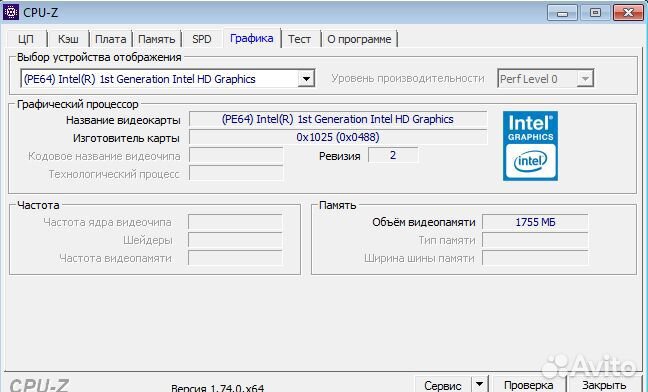Open the Тест tab
This screenshot has width=648, height=392.
click(x=299, y=39)
